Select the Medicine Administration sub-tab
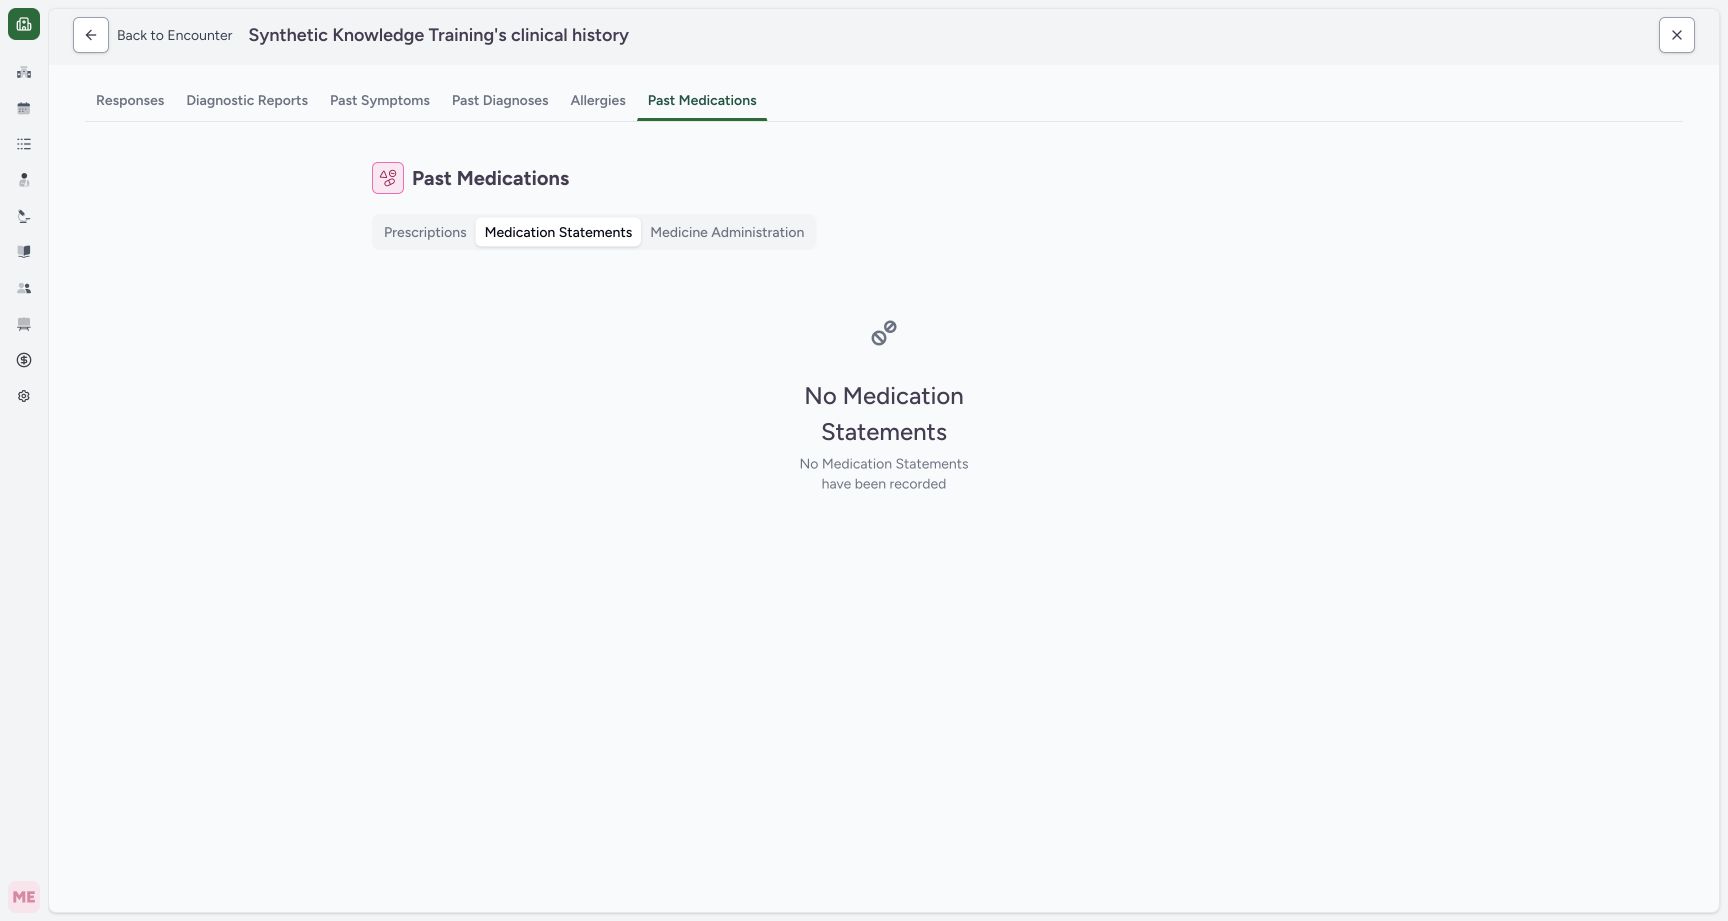The height and width of the screenshot is (921, 1728). 727,232
